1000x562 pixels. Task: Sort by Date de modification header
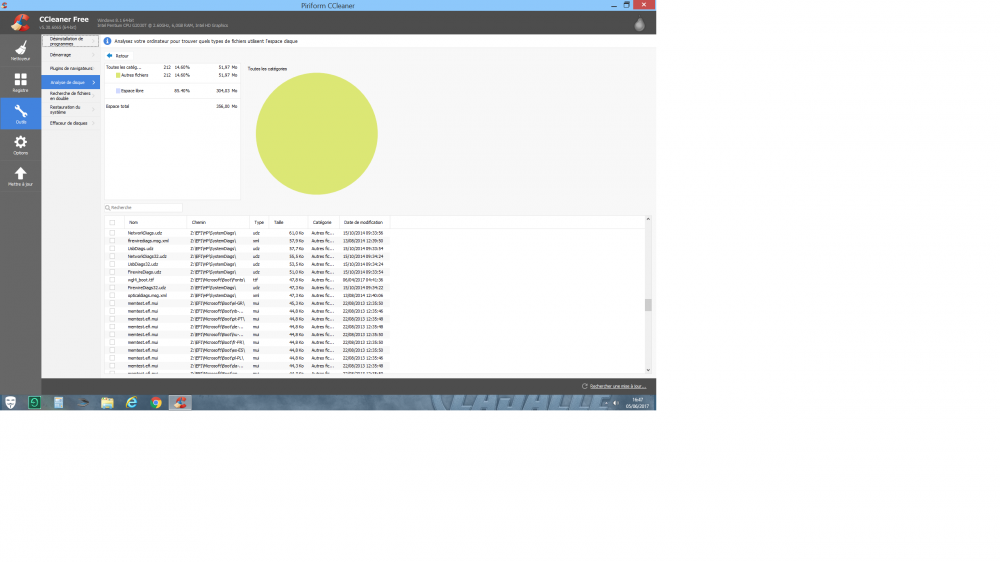click(365, 223)
